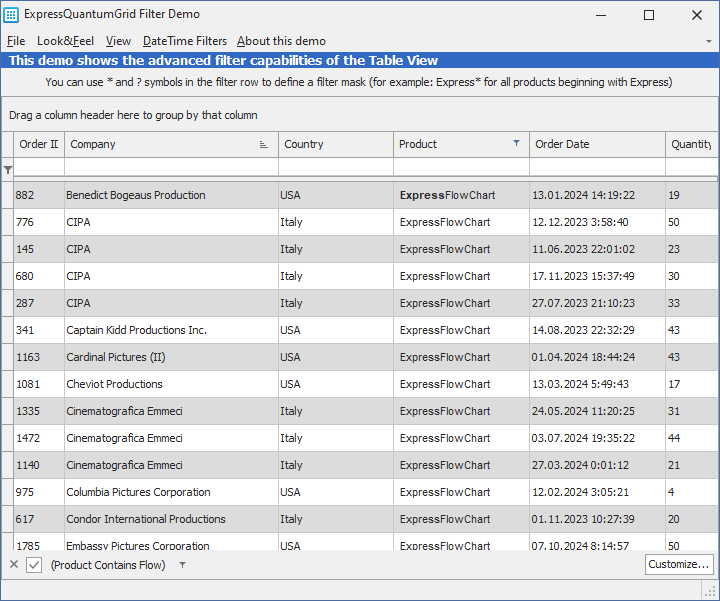Viewport: 720px width, 601px height.
Task: Click the Order Date column header
Action: point(597,144)
